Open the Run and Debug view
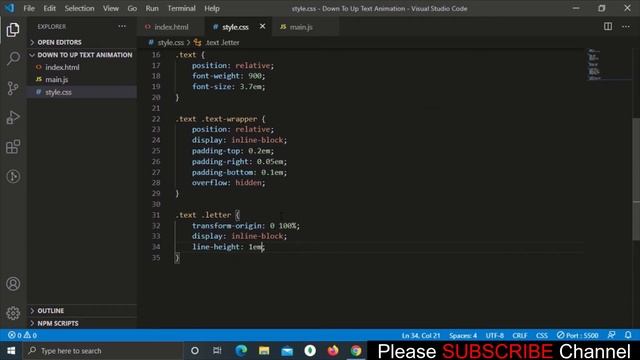 tap(13, 118)
